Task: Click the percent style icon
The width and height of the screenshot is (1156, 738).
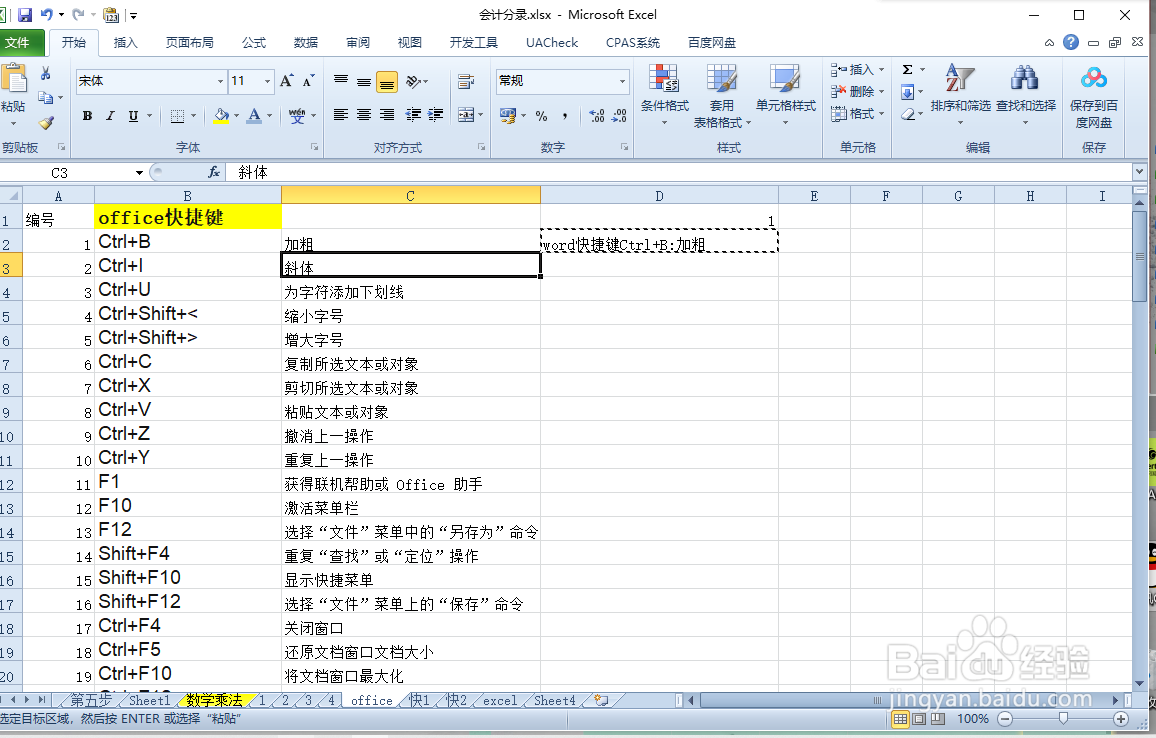Action: (x=542, y=116)
